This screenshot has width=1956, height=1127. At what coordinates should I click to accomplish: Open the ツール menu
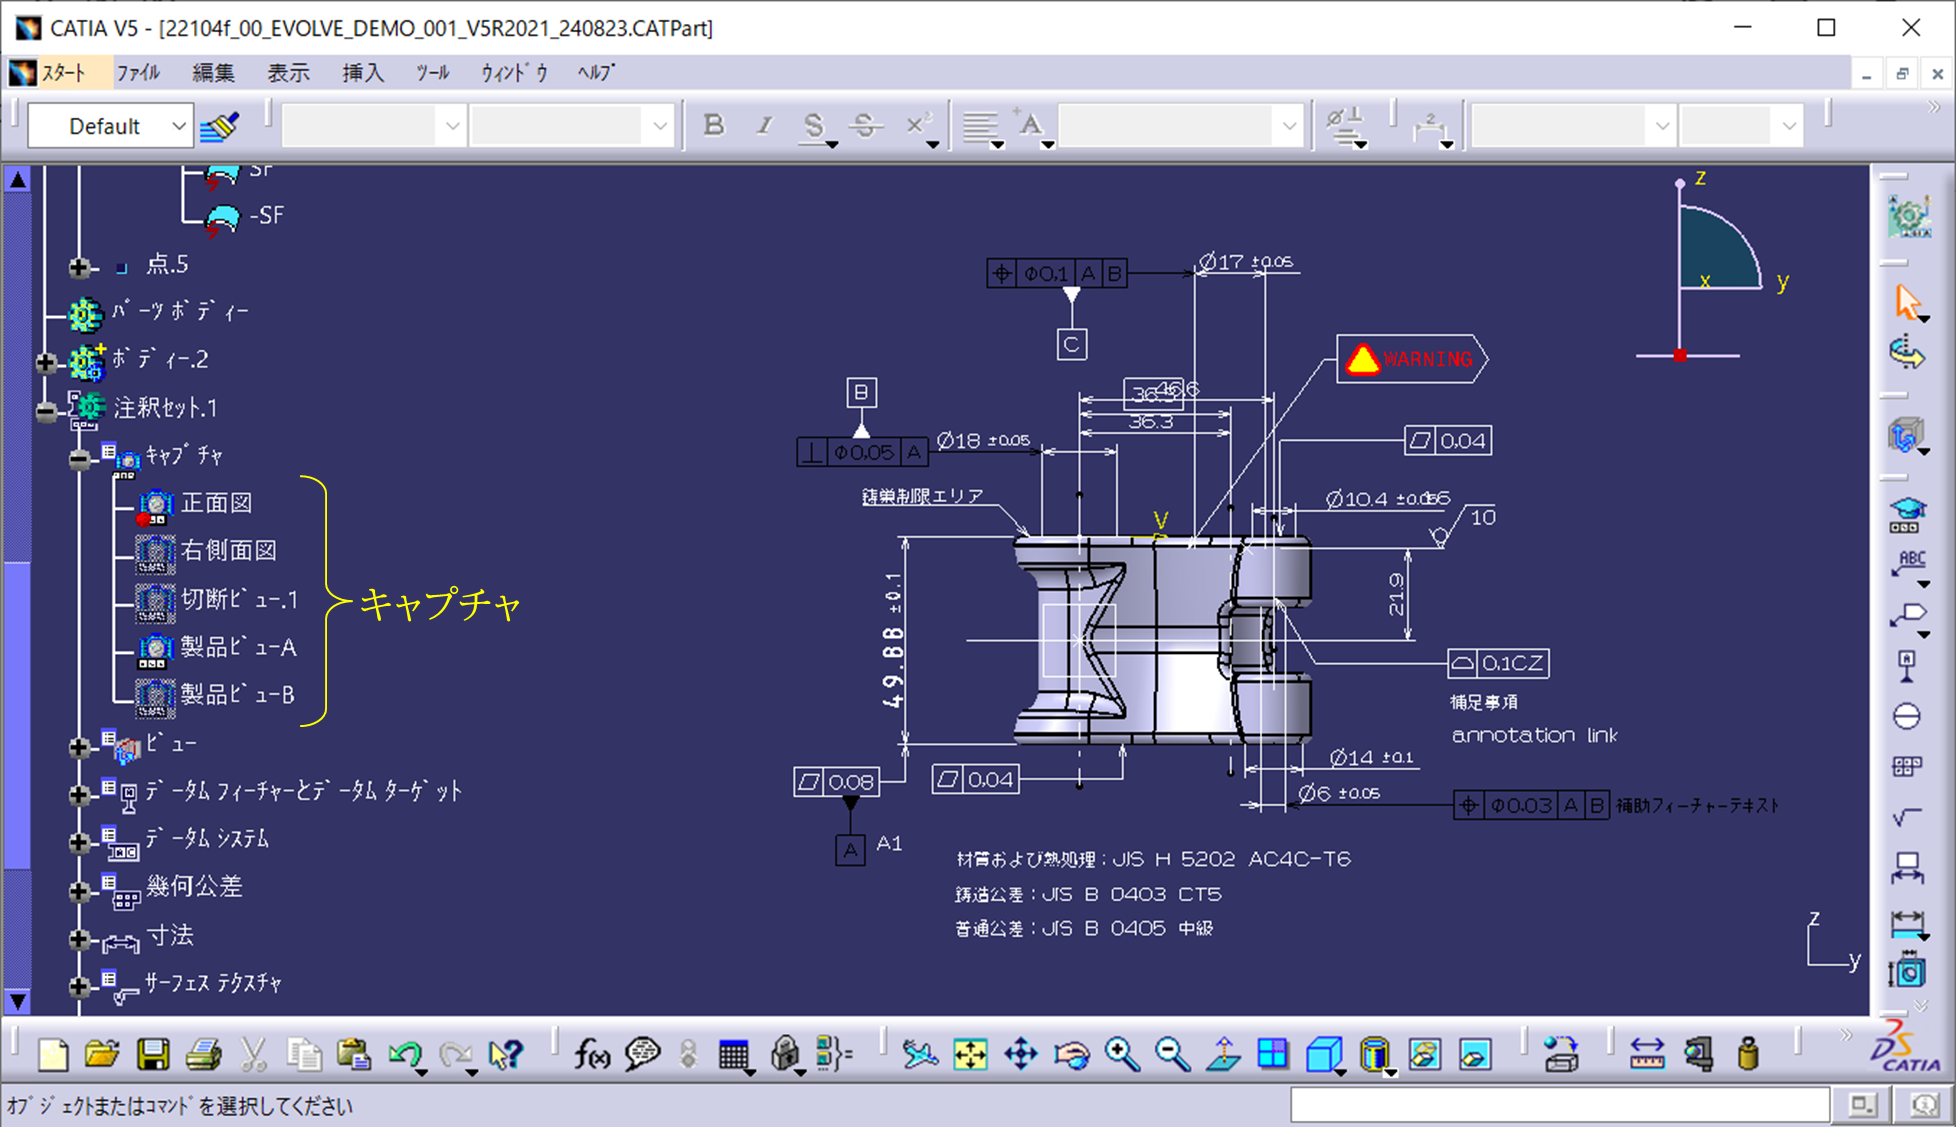click(432, 73)
